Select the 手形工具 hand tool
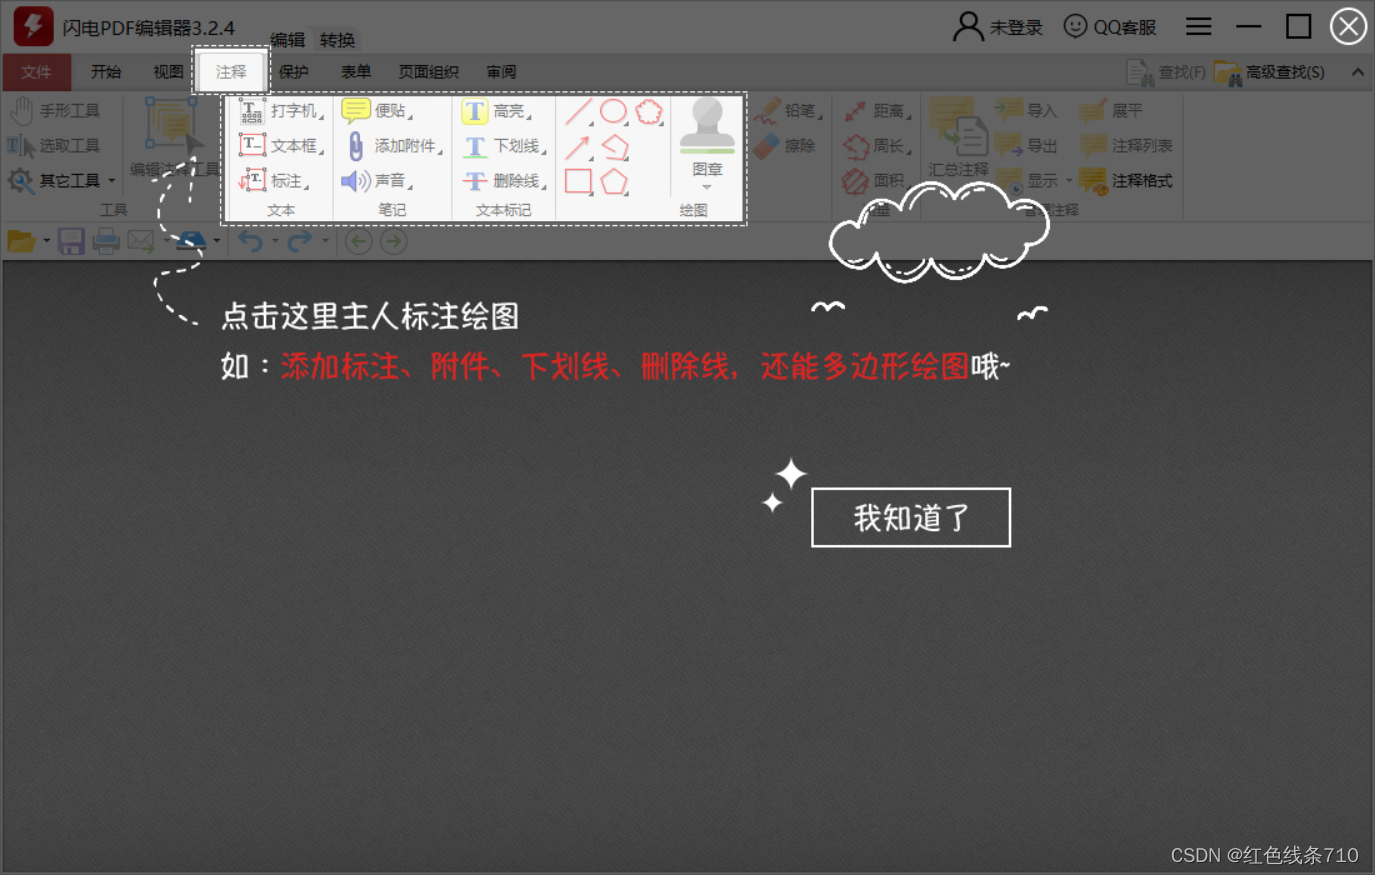The image size is (1375, 875). click(x=55, y=110)
